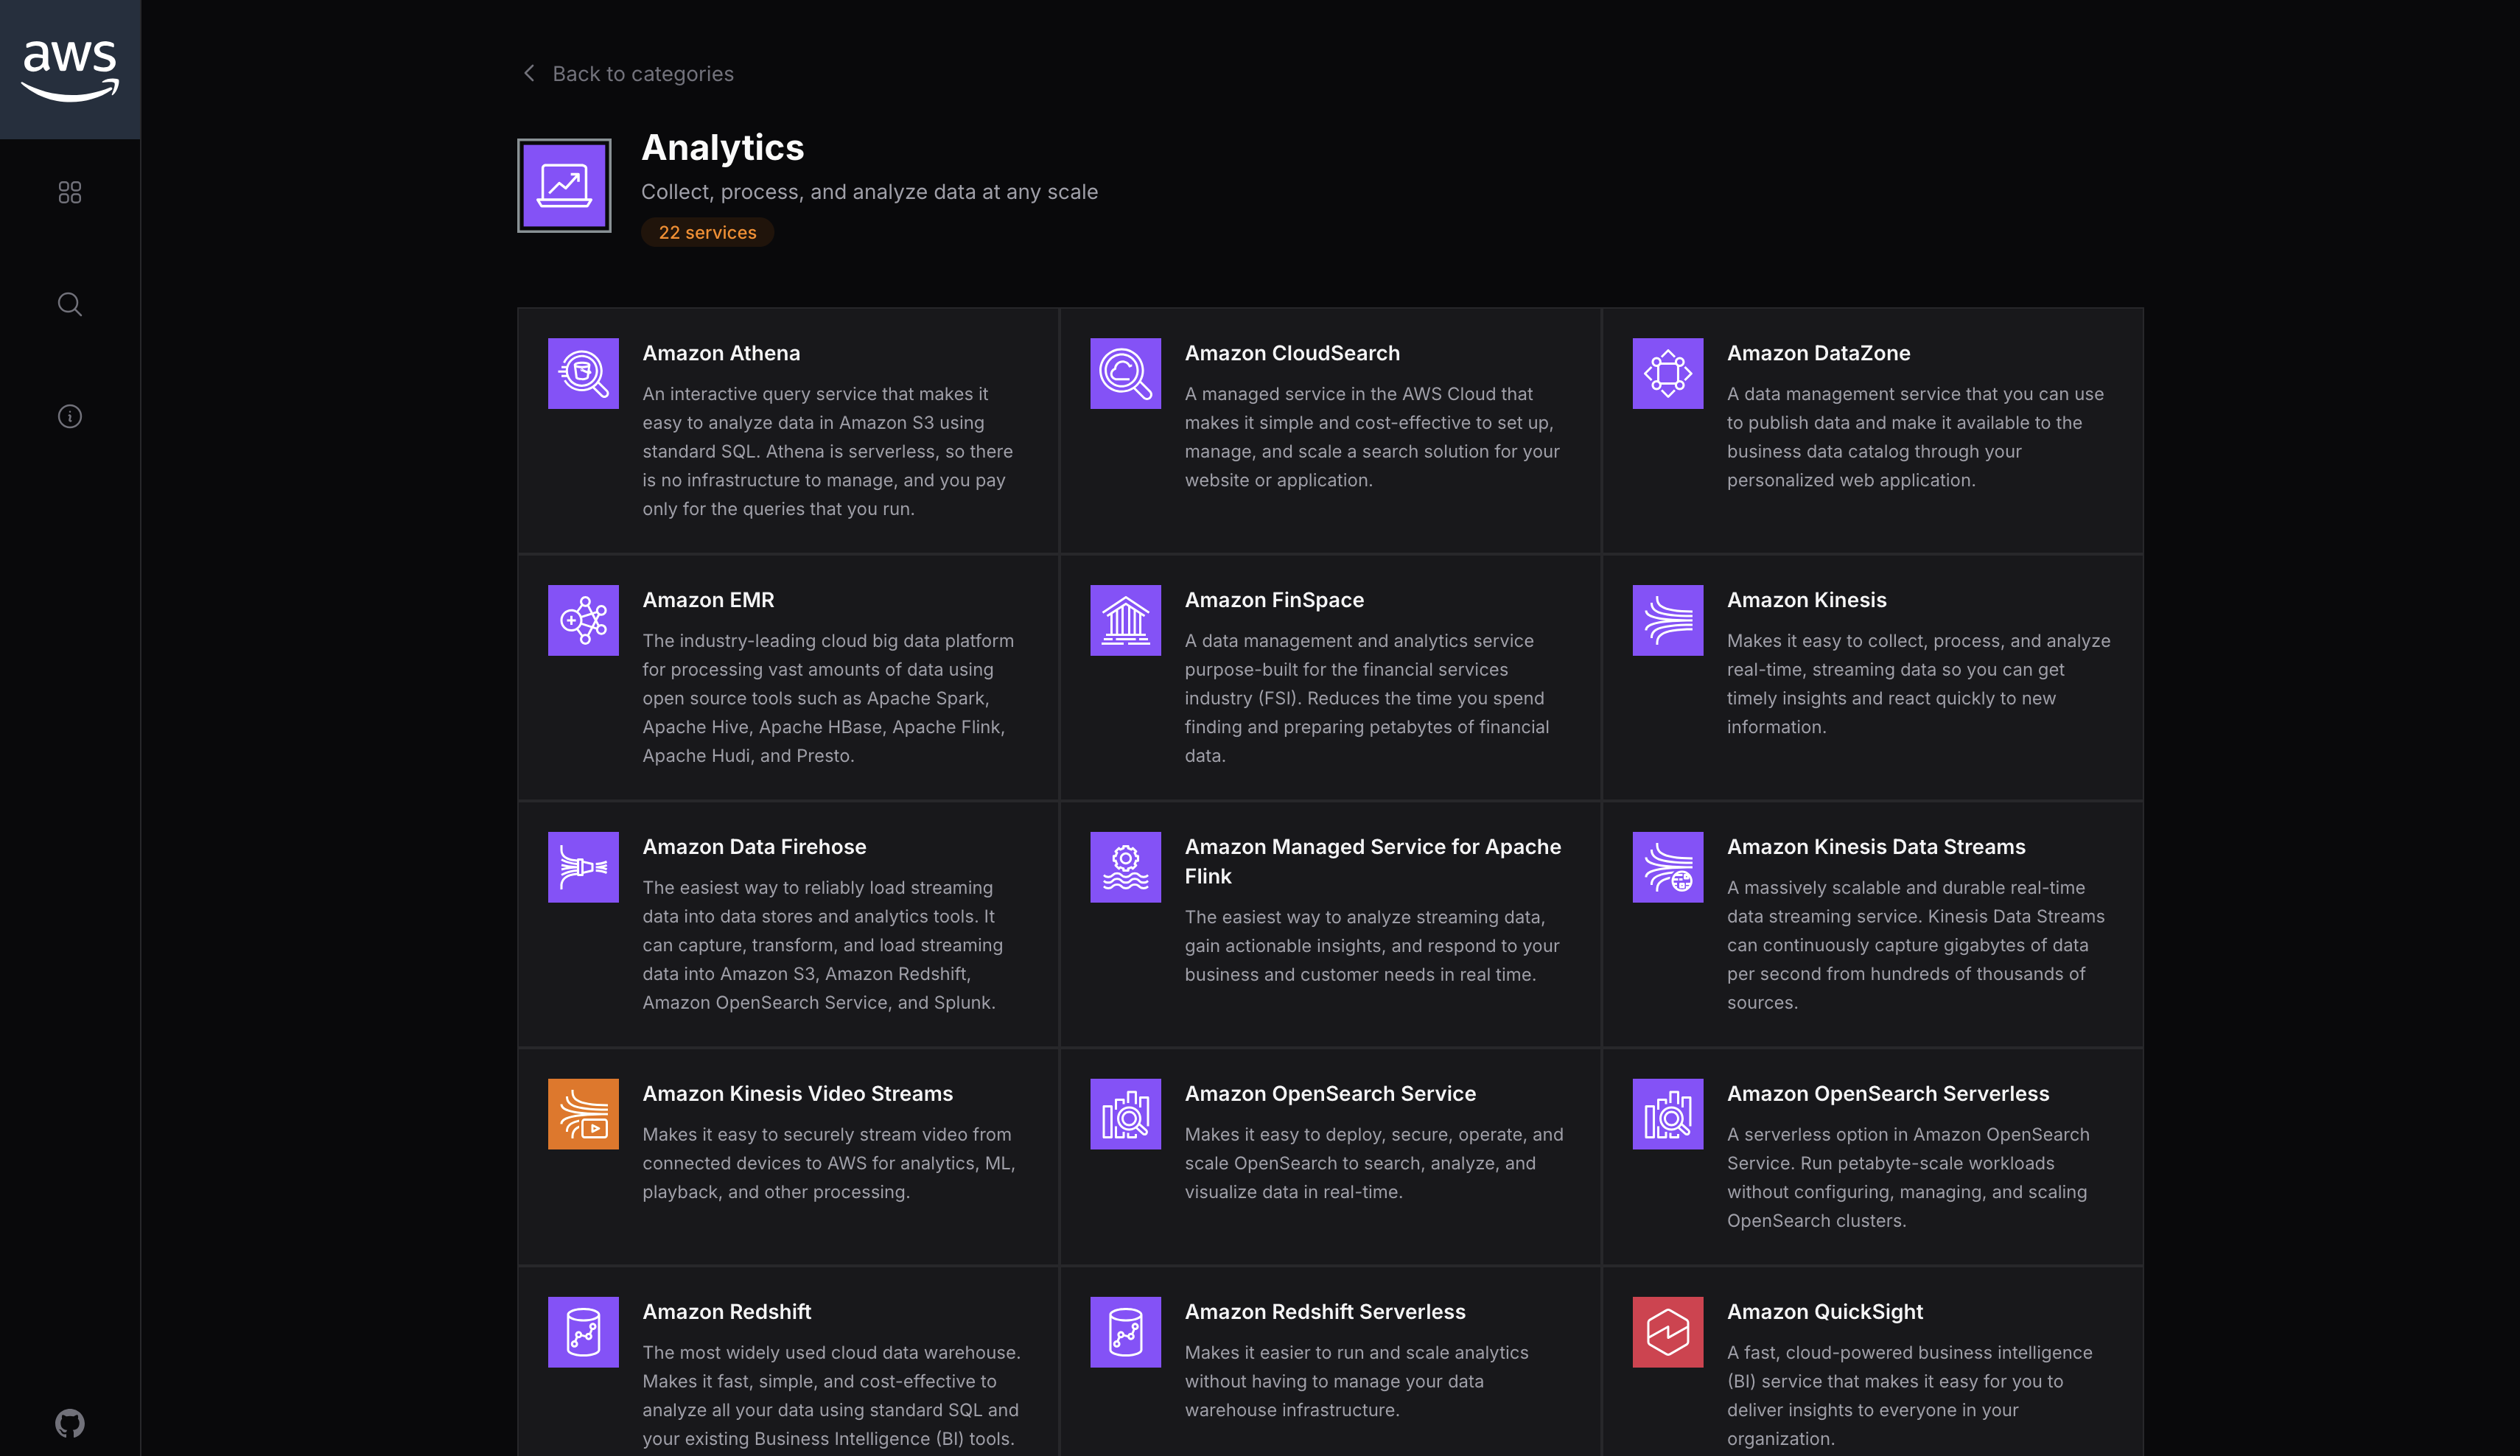
Task: Click the Analytics category header icon
Action: pyautogui.click(x=564, y=185)
